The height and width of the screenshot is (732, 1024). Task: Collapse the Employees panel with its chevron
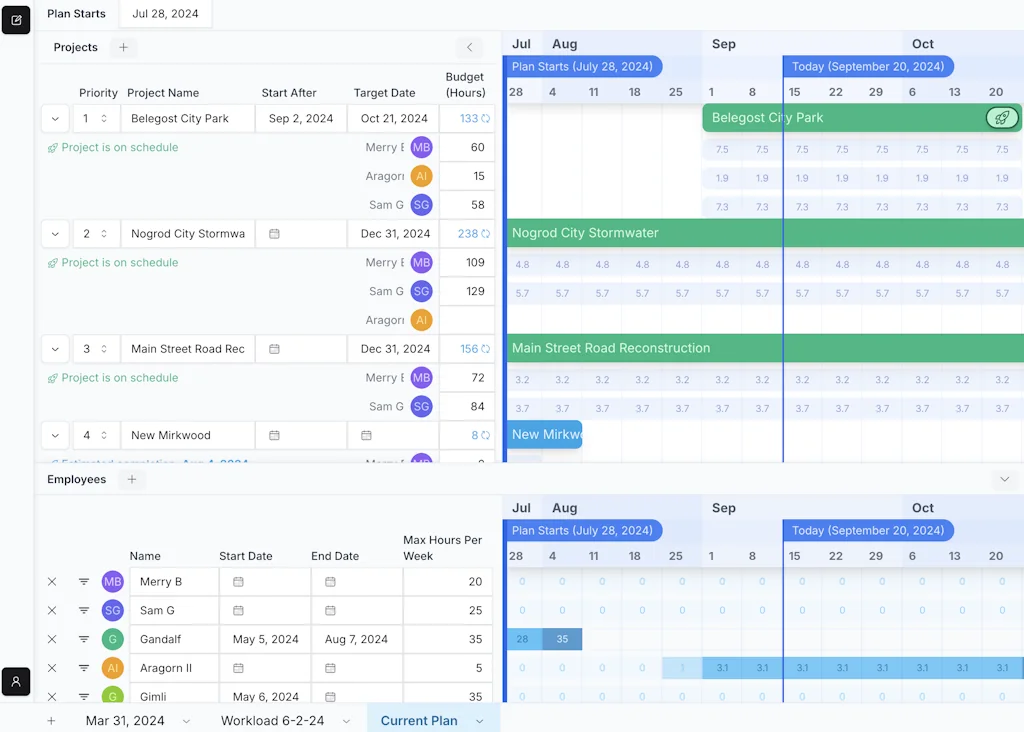1005,479
